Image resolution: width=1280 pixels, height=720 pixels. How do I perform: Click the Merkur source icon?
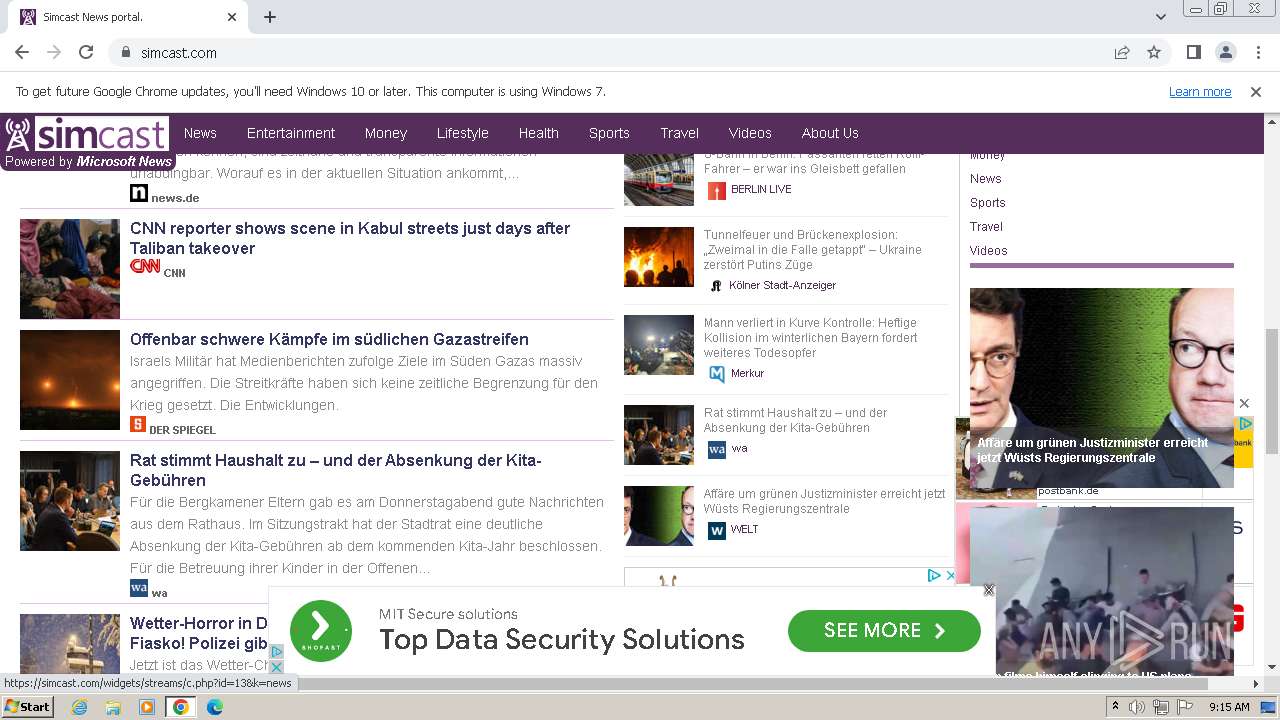[716, 374]
